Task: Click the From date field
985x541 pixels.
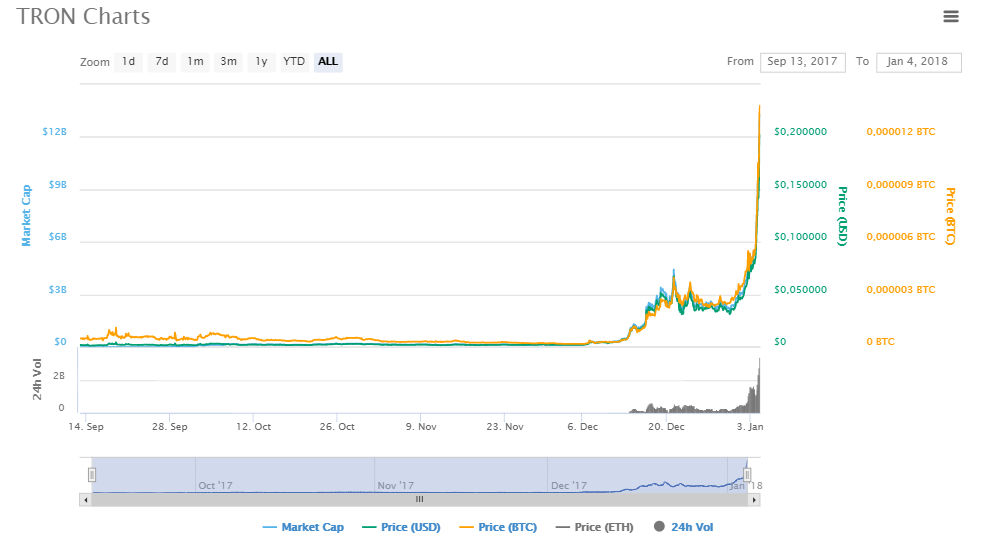Action: tap(802, 62)
